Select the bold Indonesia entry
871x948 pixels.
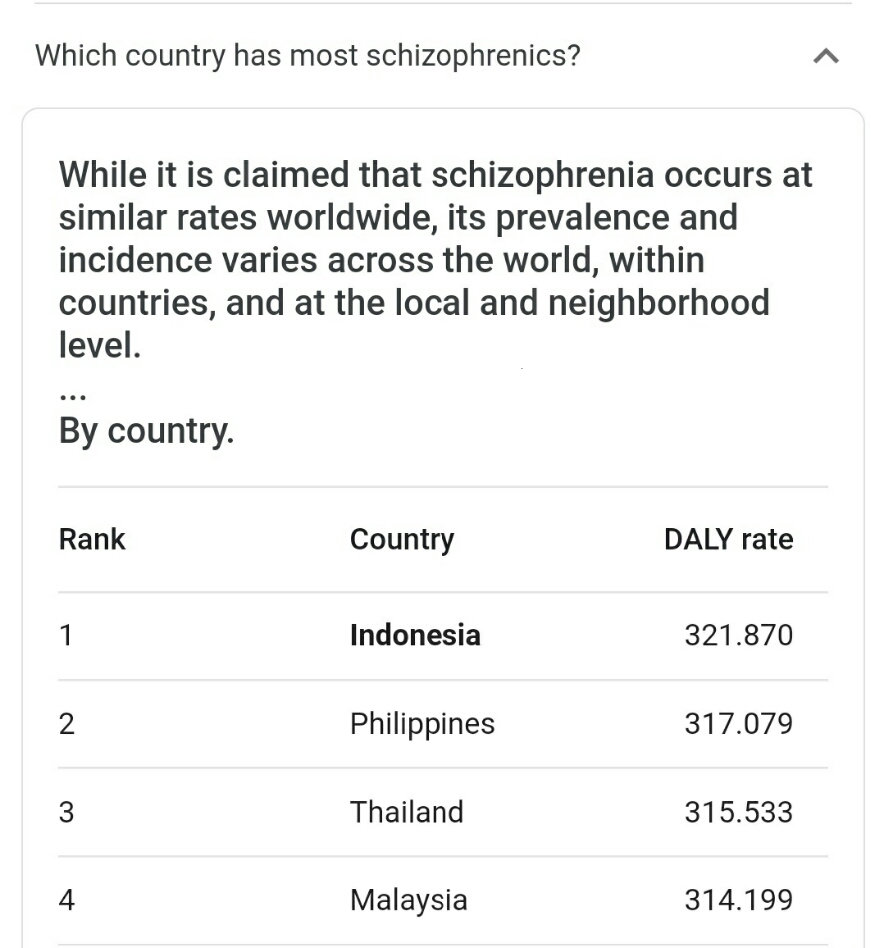pos(415,635)
